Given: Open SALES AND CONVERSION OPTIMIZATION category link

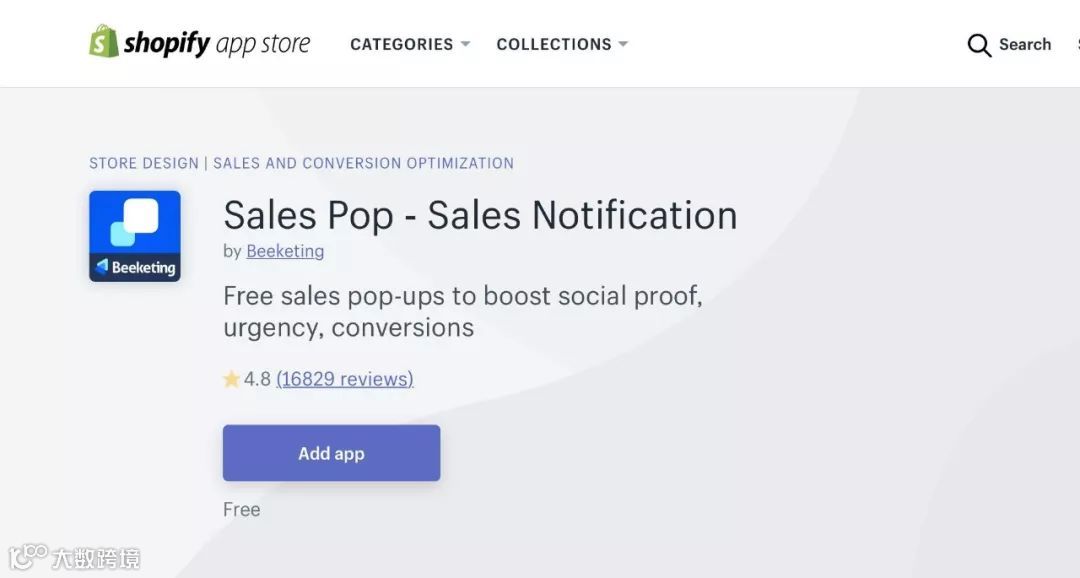Looking at the screenshot, I should [x=363, y=163].
